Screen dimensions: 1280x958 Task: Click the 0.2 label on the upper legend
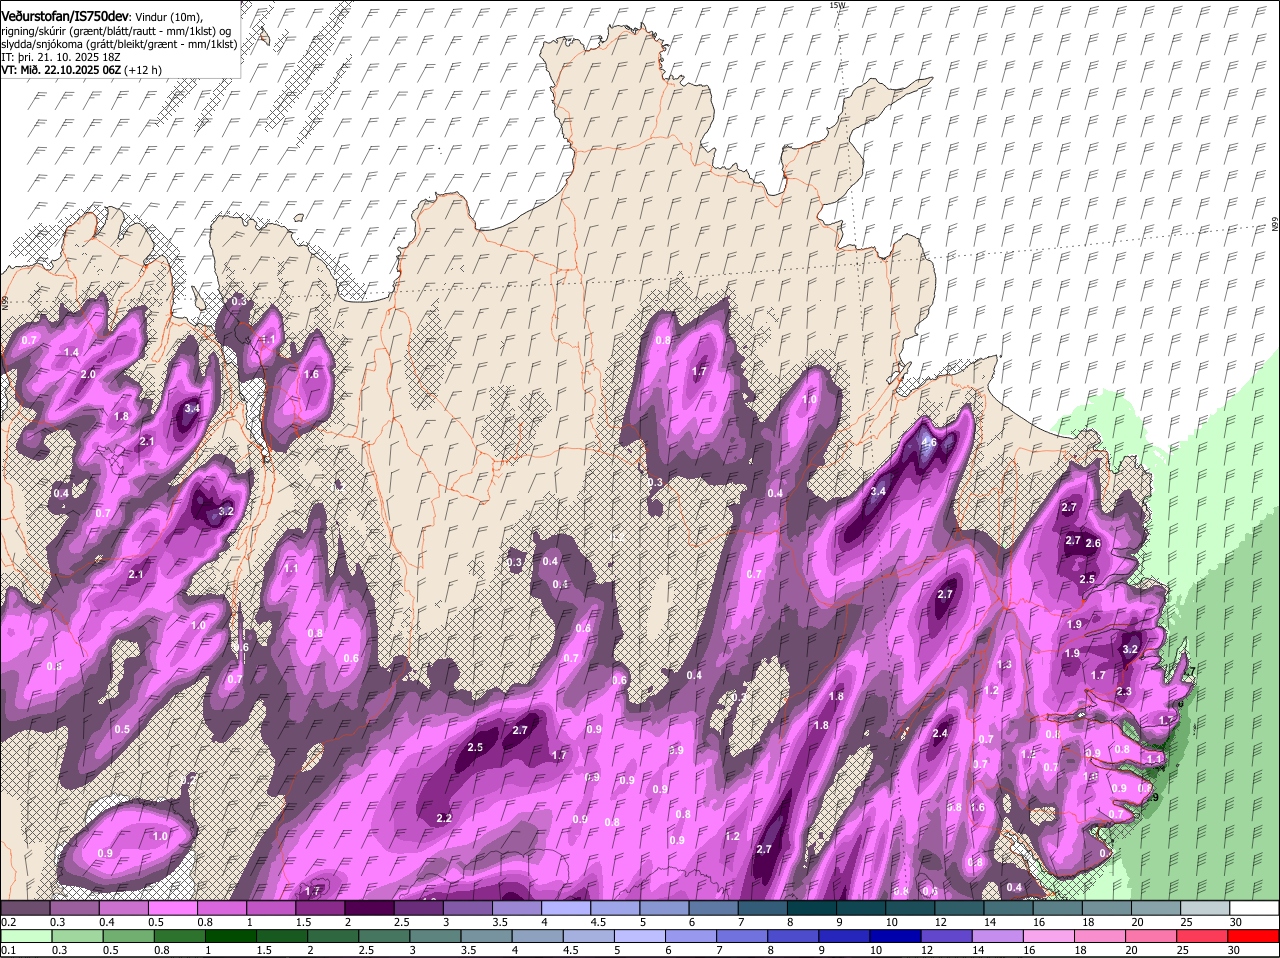(8, 922)
